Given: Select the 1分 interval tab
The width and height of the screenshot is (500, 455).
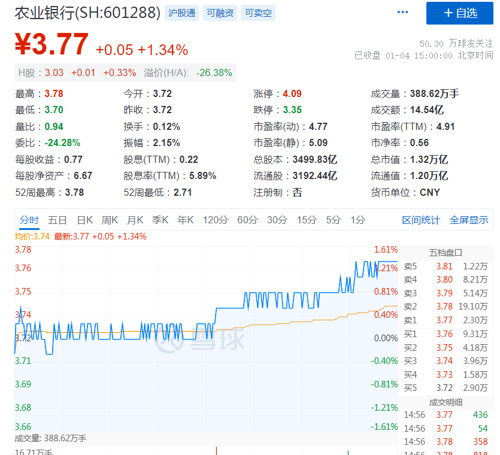Looking at the screenshot, I should click(358, 220).
